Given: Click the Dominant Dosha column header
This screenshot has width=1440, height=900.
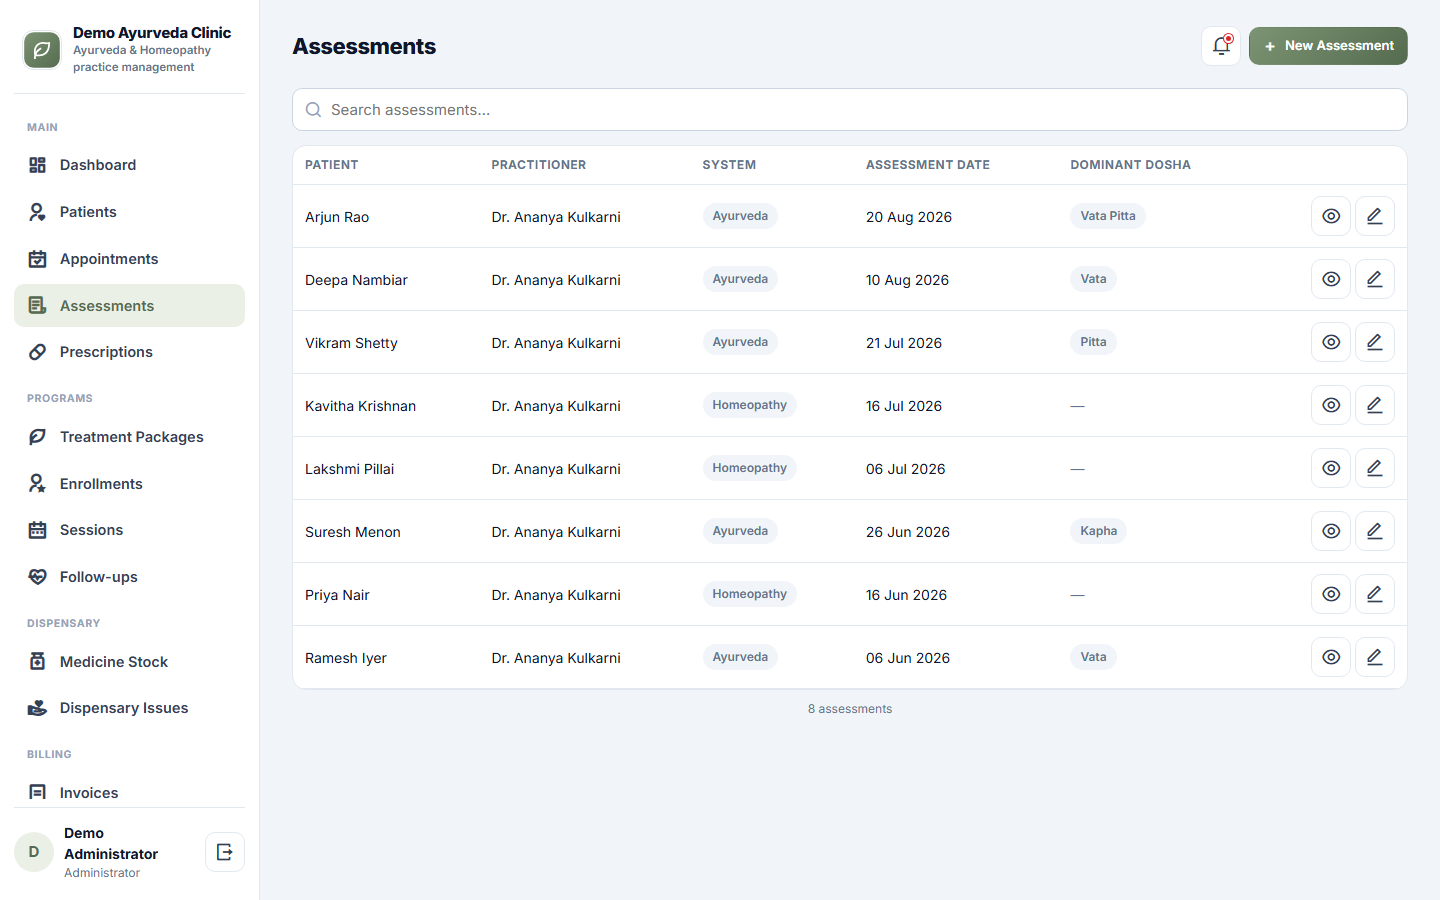Looking at the screenshot, I should click(x=1130, y=165).
